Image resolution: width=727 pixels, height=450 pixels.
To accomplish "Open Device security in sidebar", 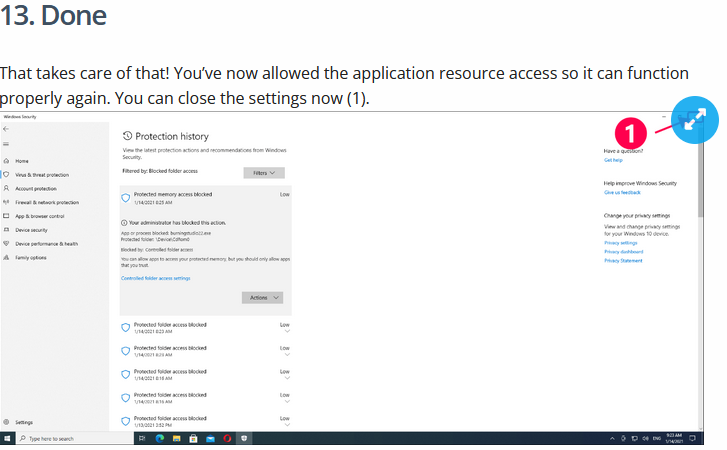I will 31,229.
